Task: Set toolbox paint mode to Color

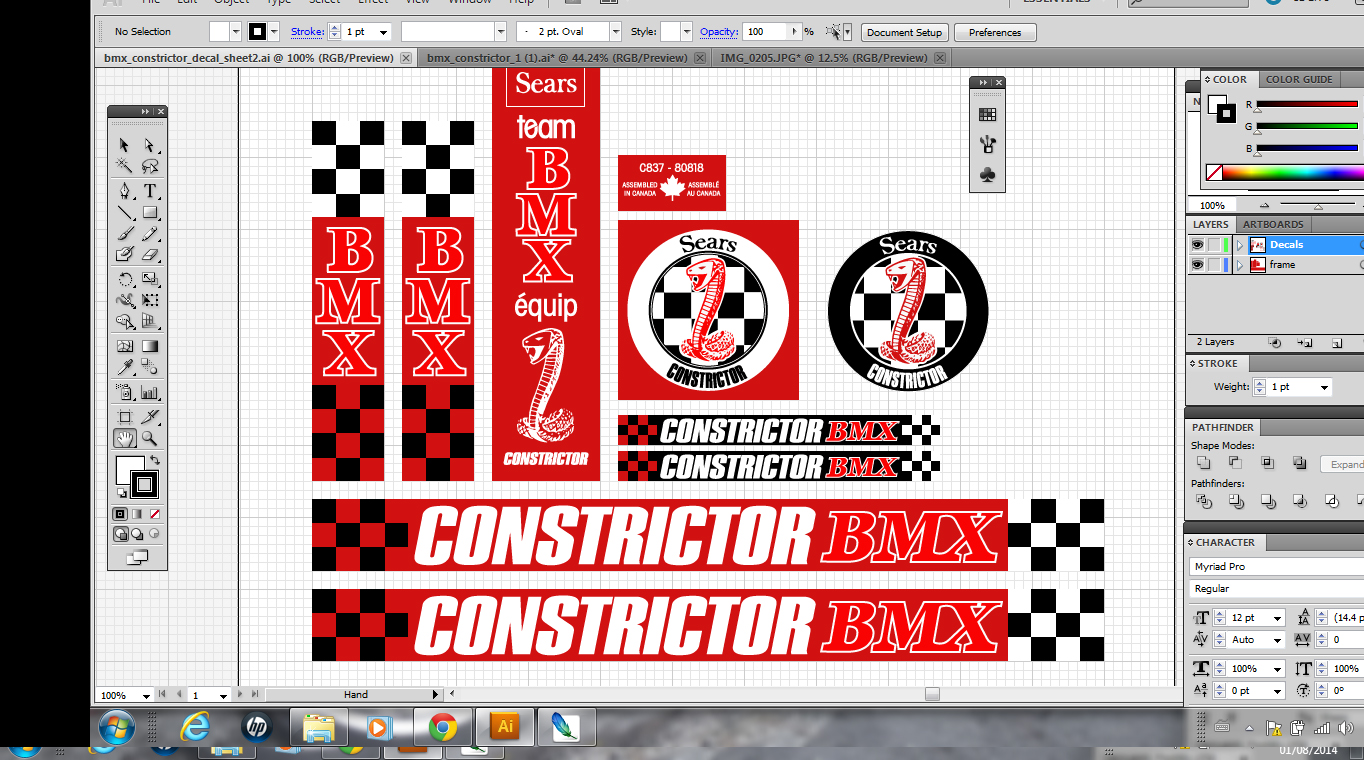Action: 120,513
